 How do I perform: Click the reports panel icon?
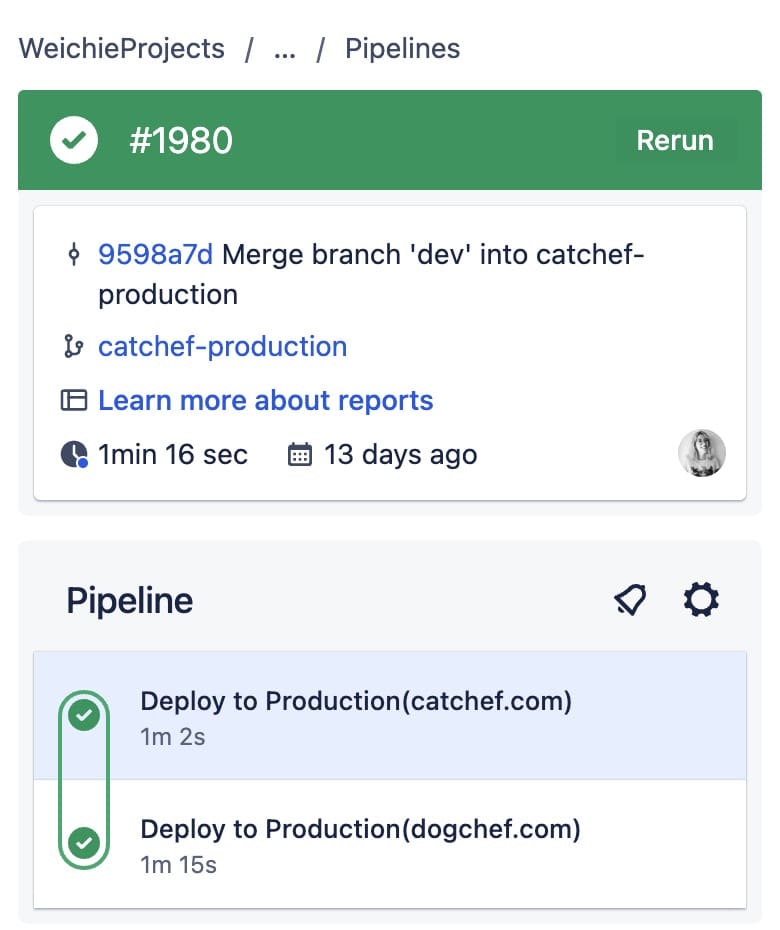click(x=74, y=400)
